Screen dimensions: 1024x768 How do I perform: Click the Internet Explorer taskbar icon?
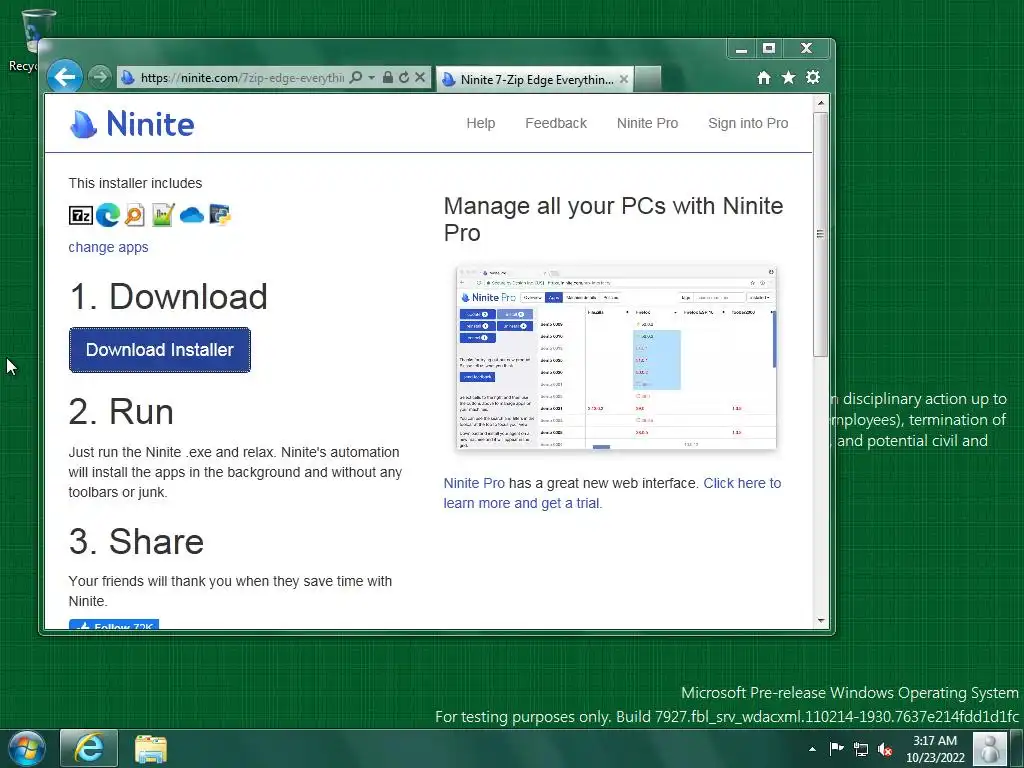point(89,748)
